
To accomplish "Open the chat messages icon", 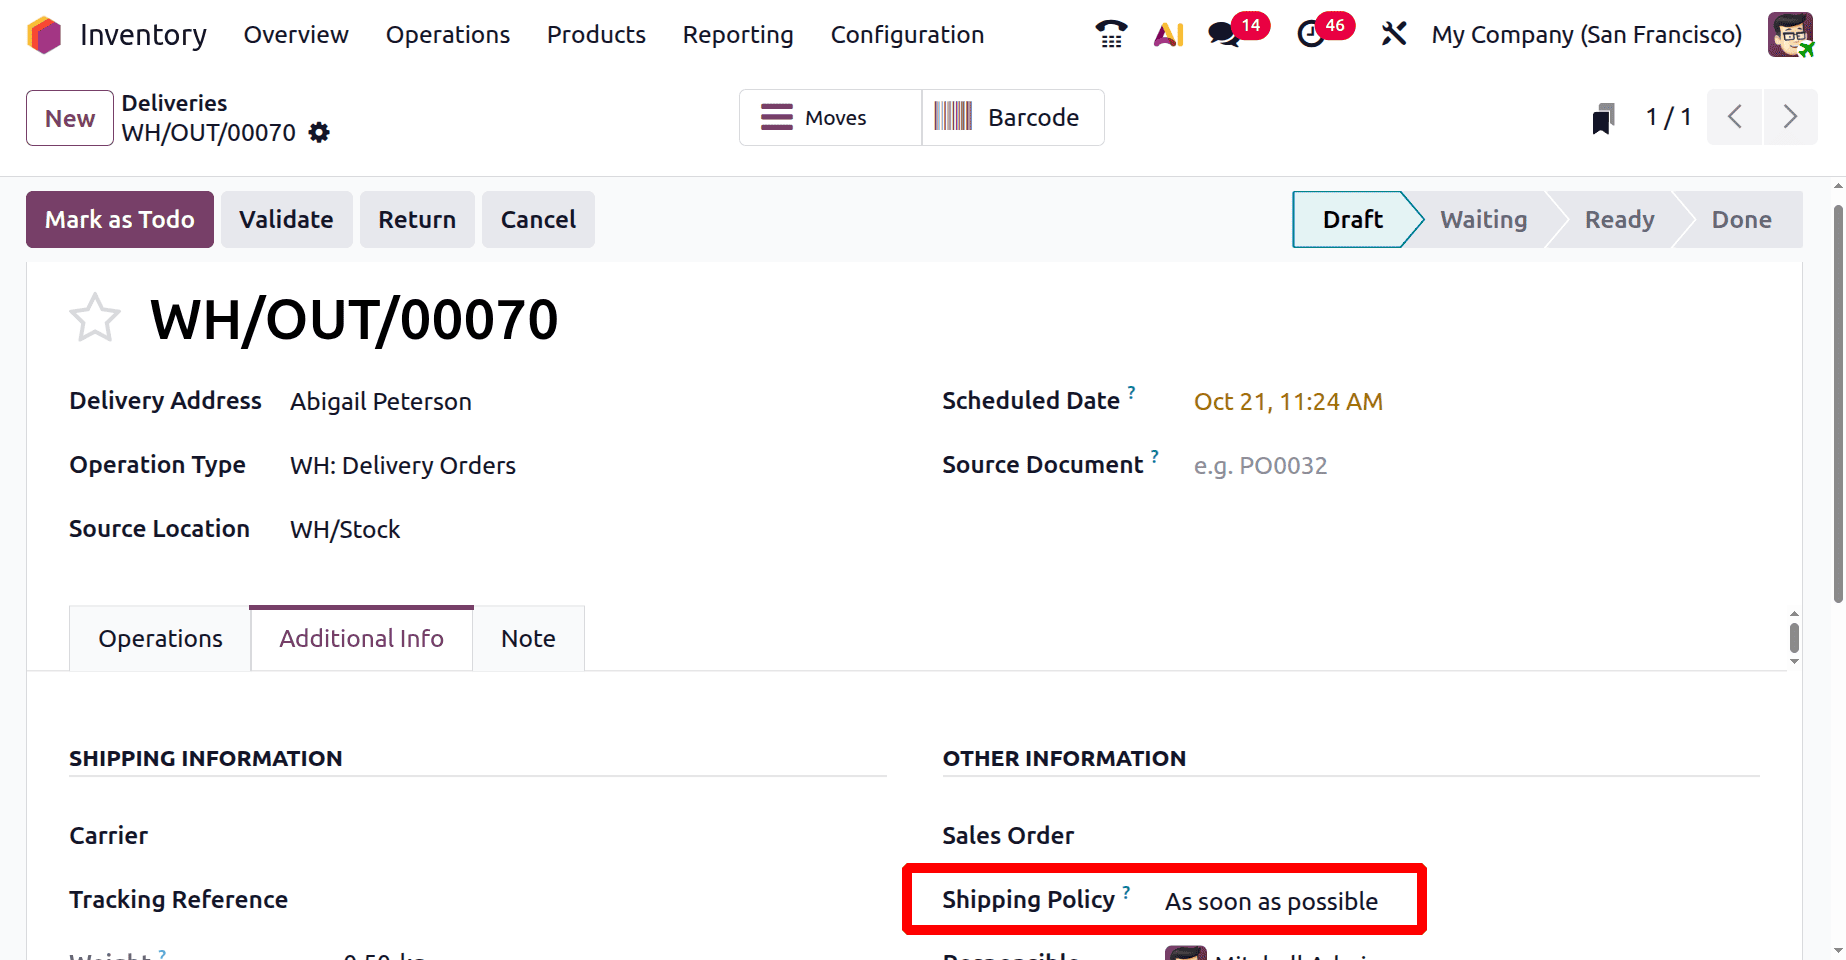I will click(x=1223, y=35).
